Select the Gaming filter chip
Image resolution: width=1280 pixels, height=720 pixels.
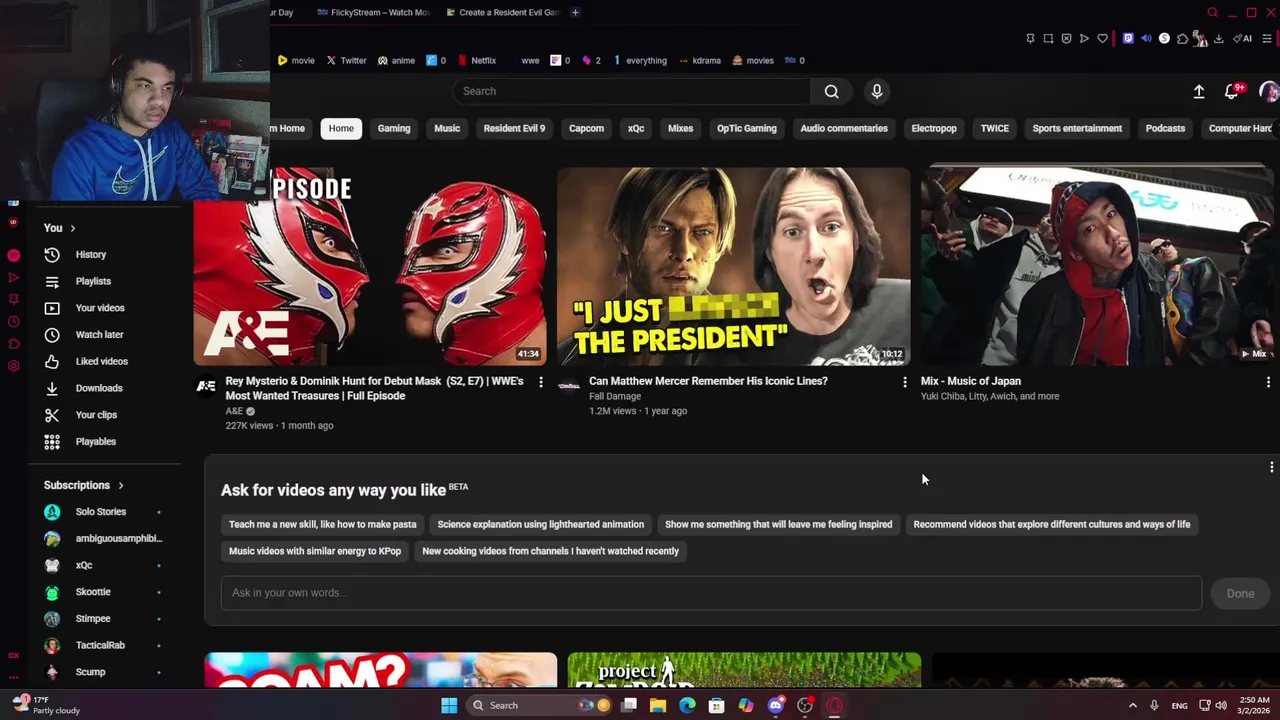tap(394, 128)
